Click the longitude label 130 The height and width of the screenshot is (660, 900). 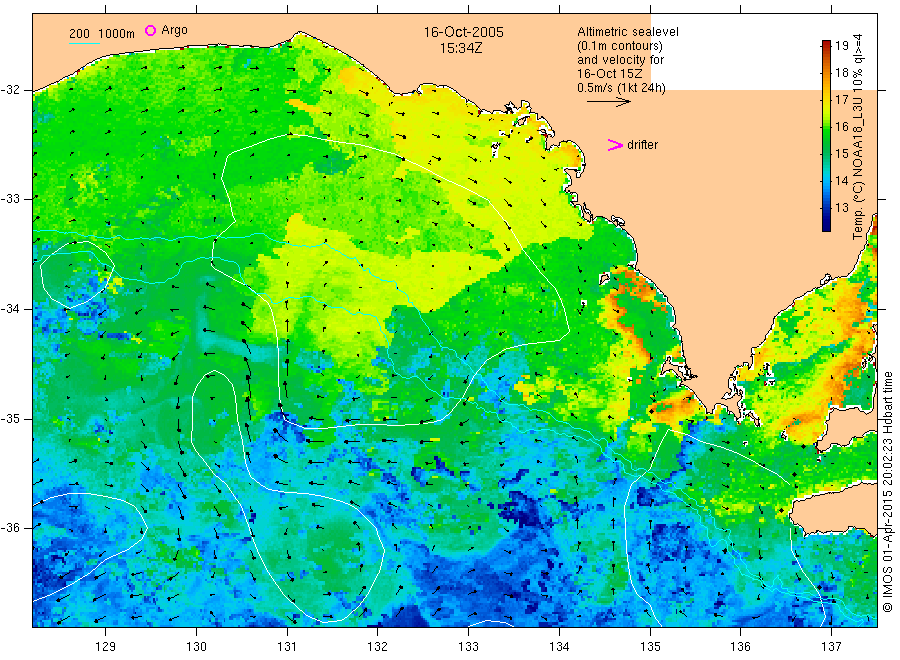tap(196, 647)
